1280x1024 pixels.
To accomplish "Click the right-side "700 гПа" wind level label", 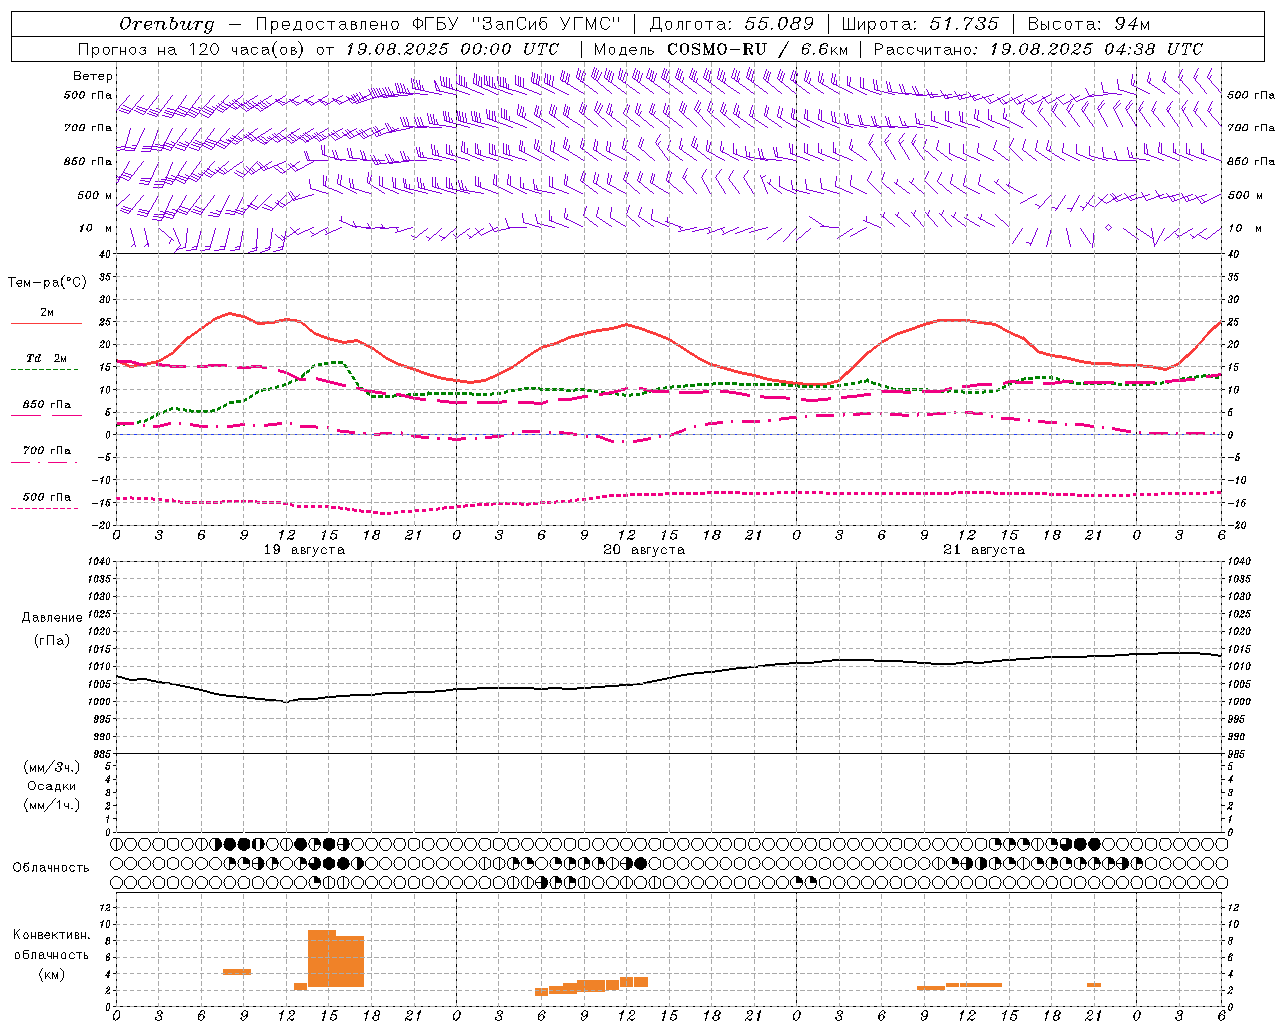I will pos(1251,128).
